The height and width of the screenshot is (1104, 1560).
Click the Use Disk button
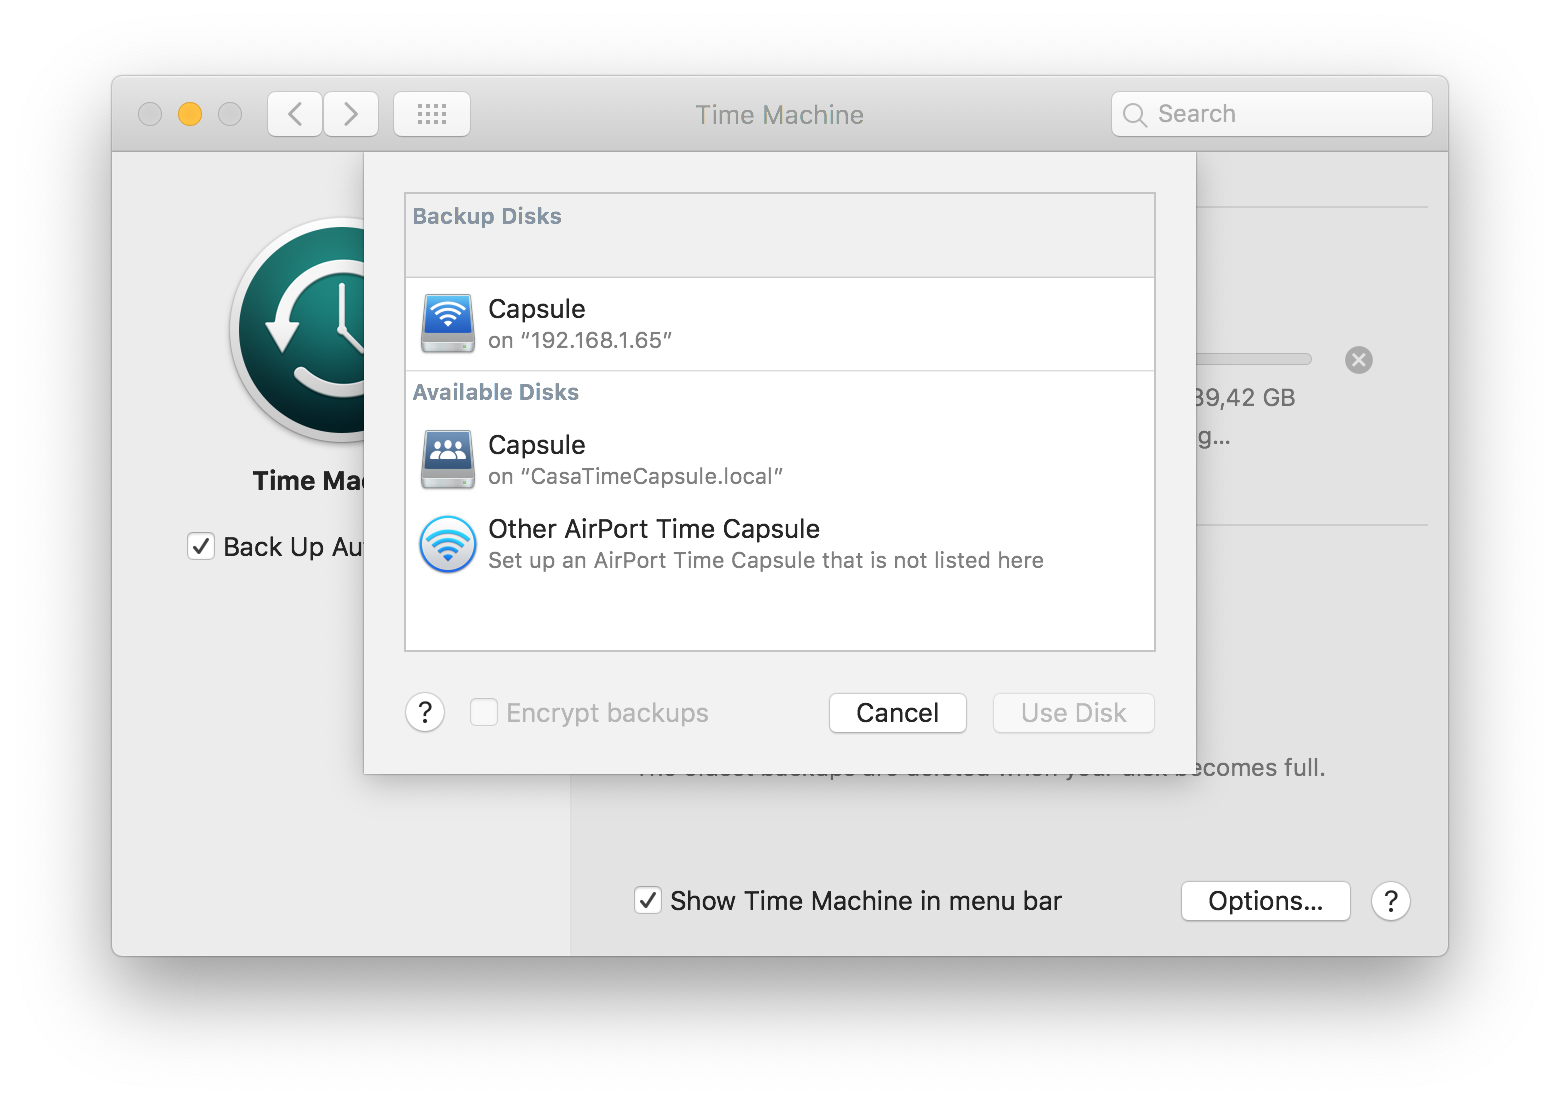[1074, 713]
